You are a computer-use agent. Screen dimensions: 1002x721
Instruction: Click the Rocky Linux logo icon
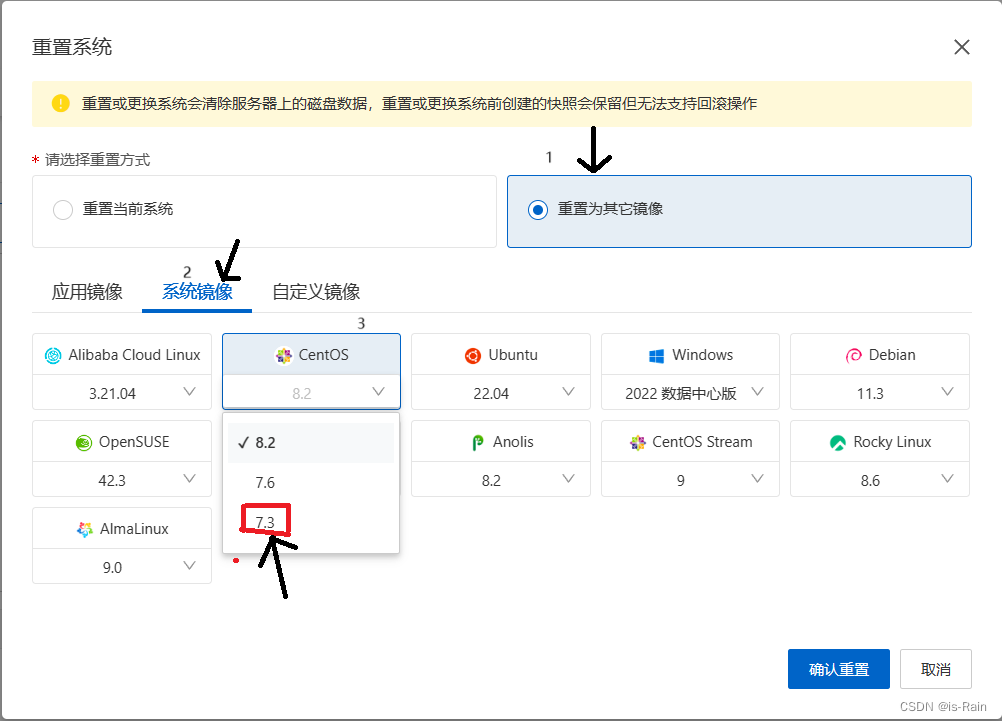click(x=838, y=442)
